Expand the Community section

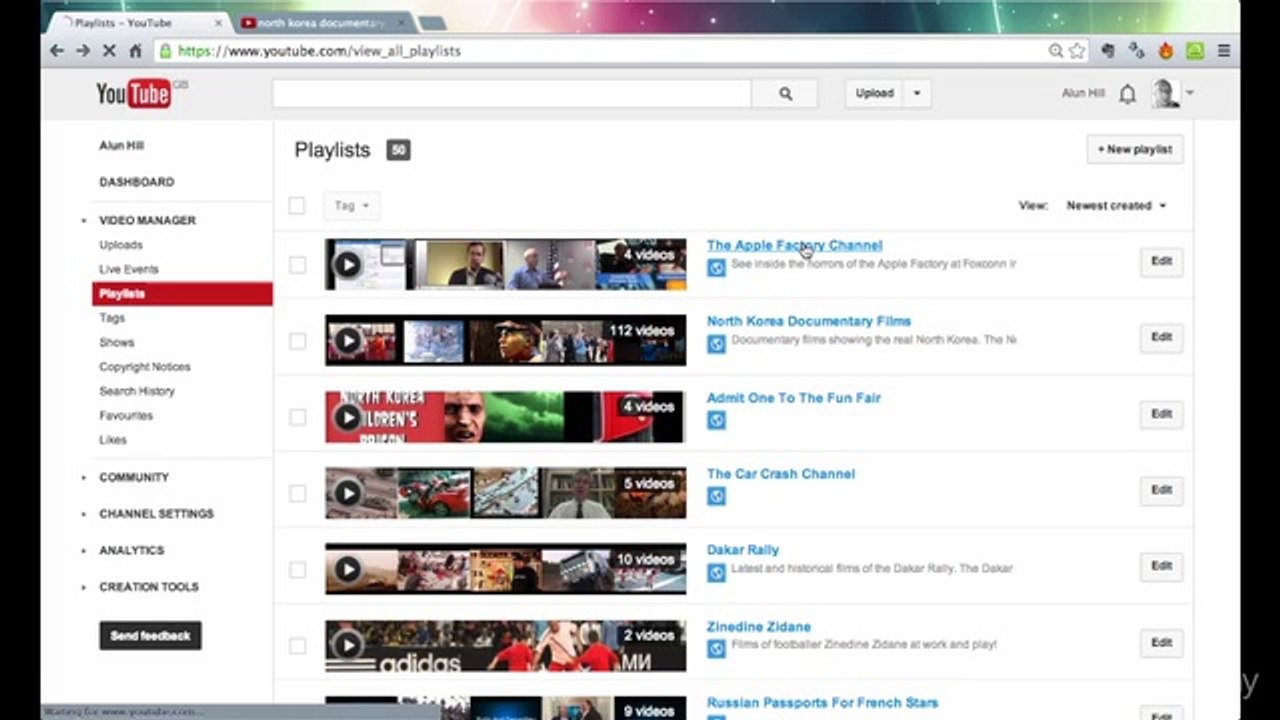coord(84,478)
